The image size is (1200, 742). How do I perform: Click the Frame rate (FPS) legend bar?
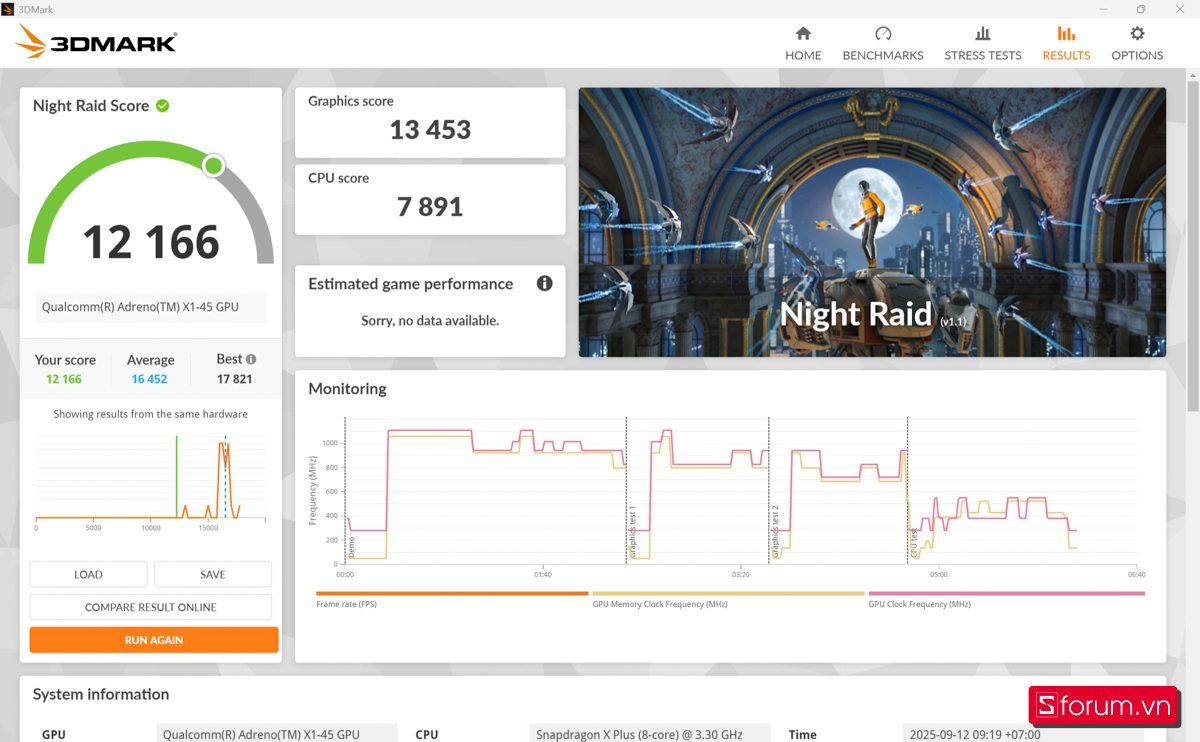pyautogui.click(x=452, y=594)
